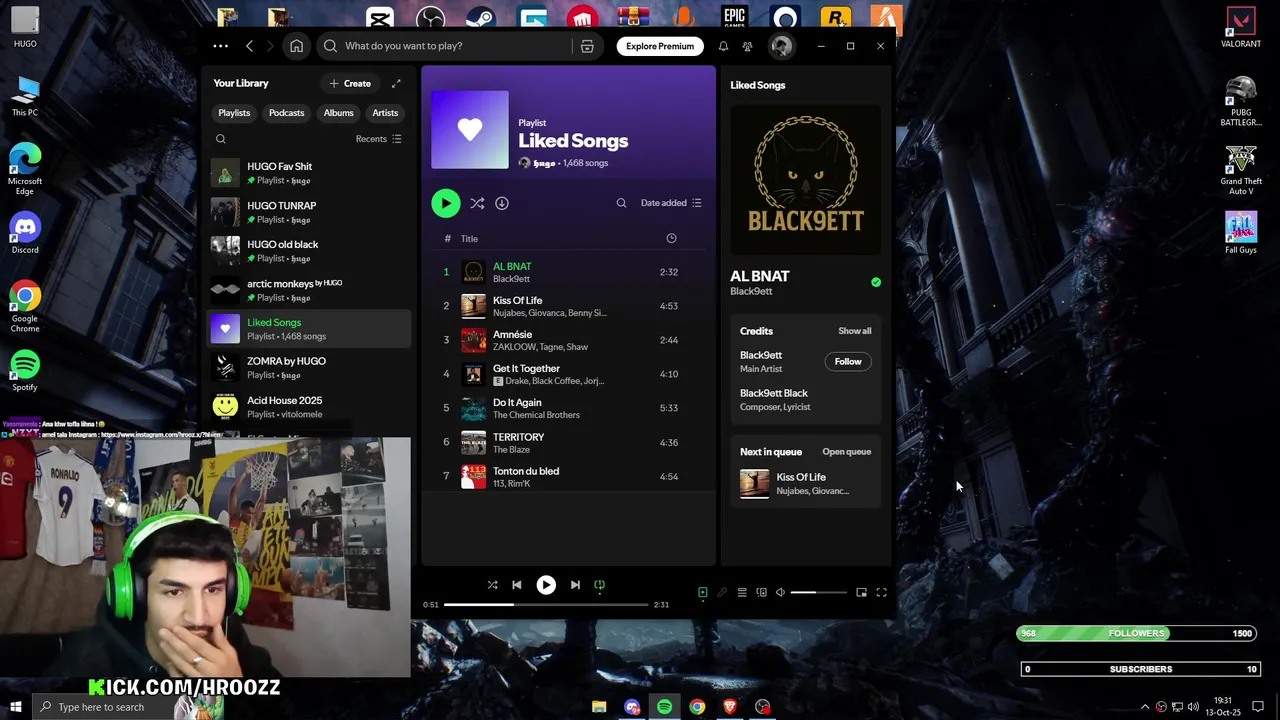This screenshot has width=1280, height=720.
Task: Open arctic monkeys playlist in library
Action: click(310, 290)
